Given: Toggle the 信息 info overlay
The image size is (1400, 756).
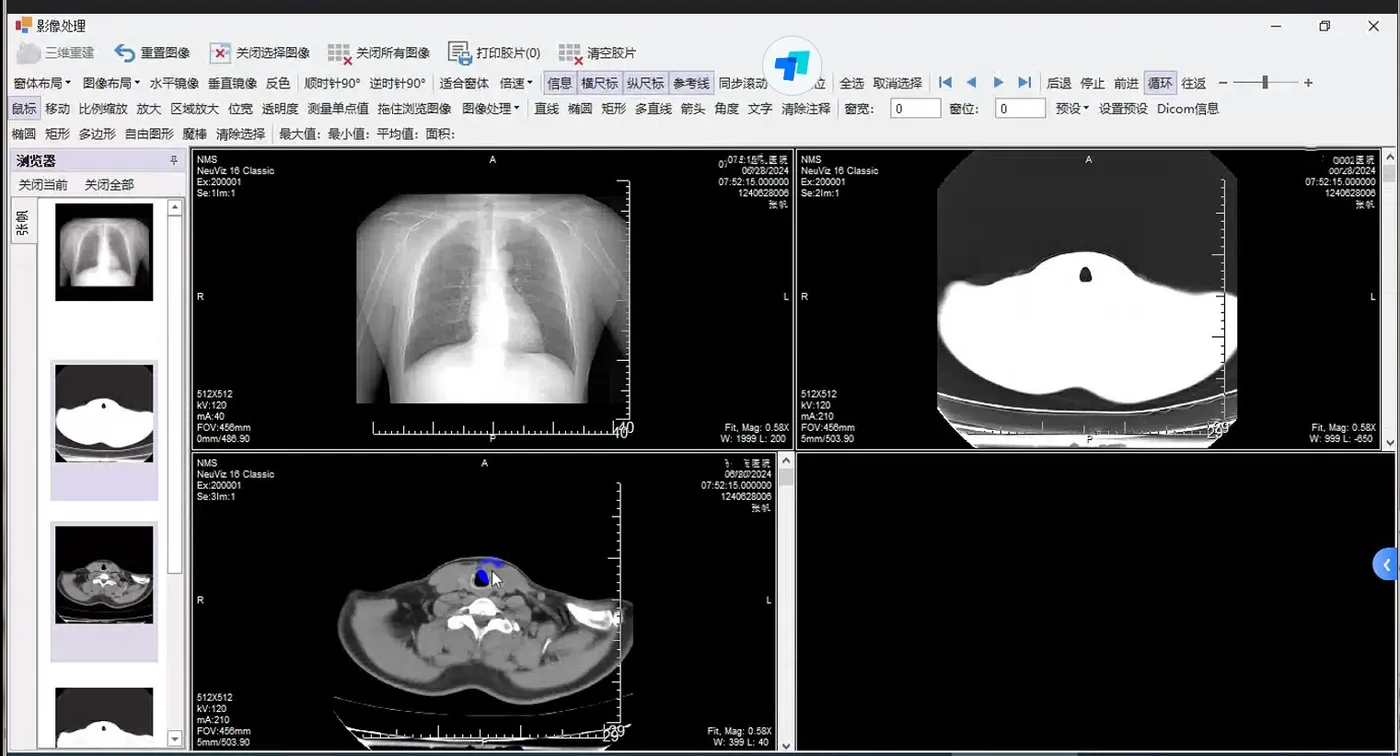Looking at the screenshot, I should (x=560, y=83).
